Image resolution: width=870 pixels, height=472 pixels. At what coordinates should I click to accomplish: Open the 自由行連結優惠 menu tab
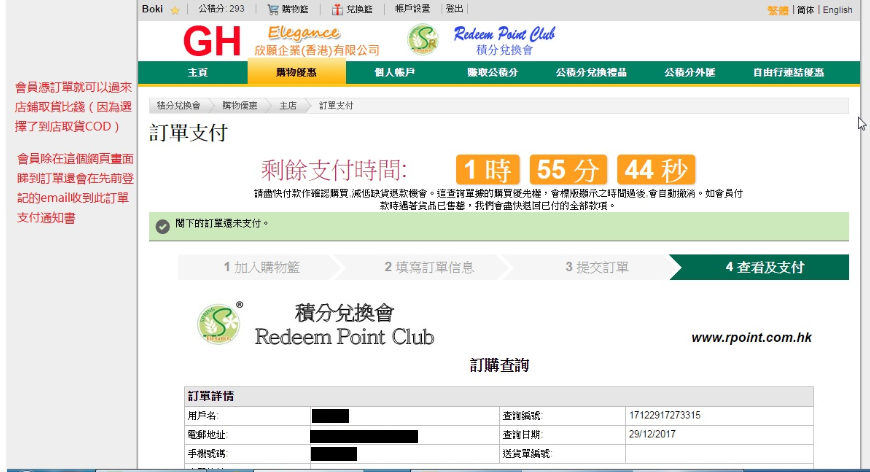tap(788, 73)
